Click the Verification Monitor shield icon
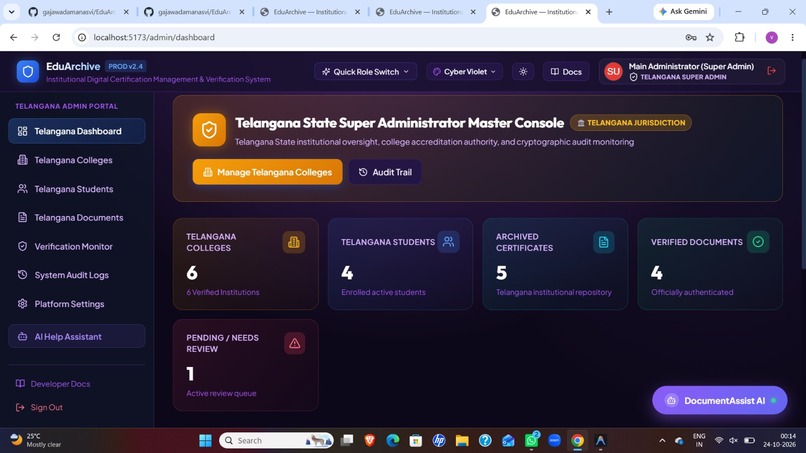 point(22,246)
